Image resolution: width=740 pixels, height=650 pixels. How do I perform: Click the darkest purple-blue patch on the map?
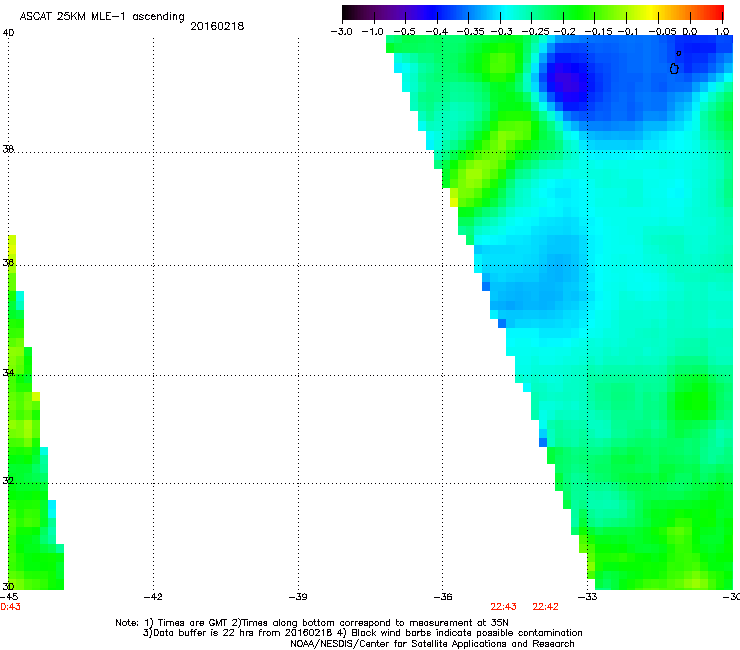point(567,80)
